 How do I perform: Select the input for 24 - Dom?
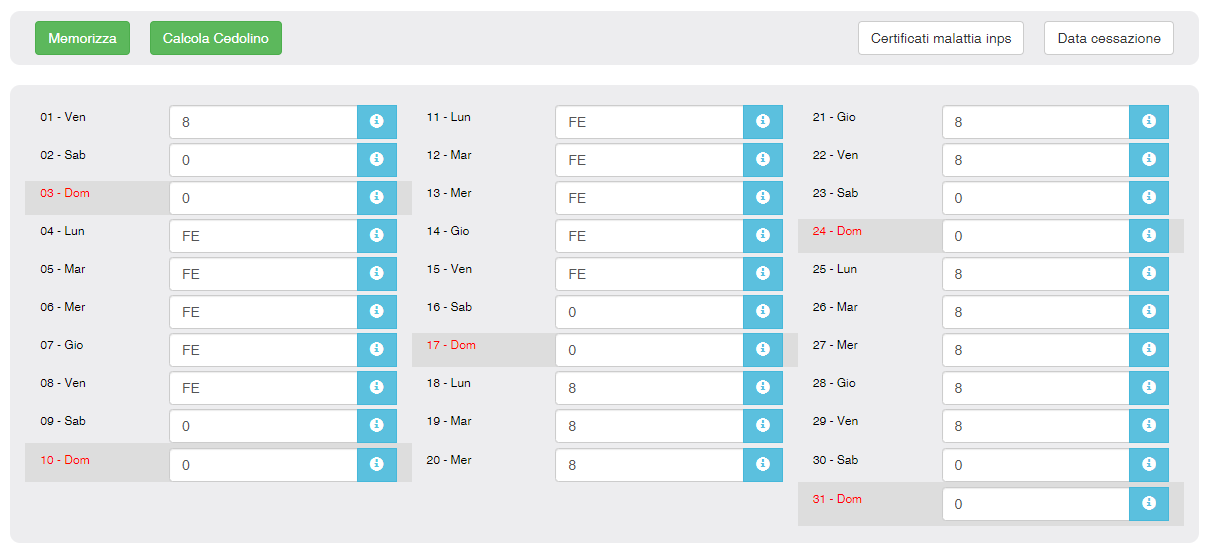click(1035, 236)
